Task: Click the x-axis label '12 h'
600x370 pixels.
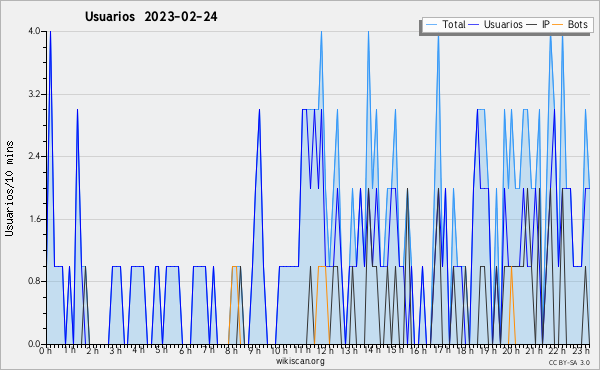Action: pos(325,351)
